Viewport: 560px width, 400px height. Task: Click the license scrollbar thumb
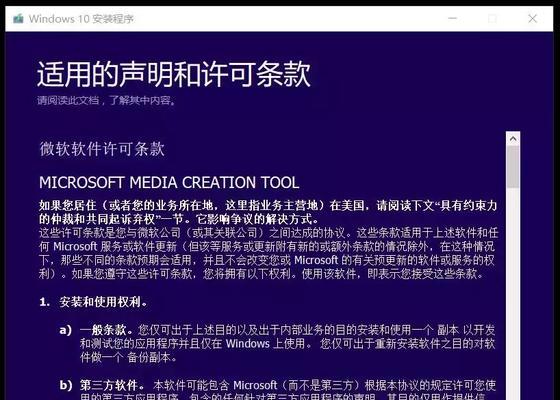tap(513, 167)
